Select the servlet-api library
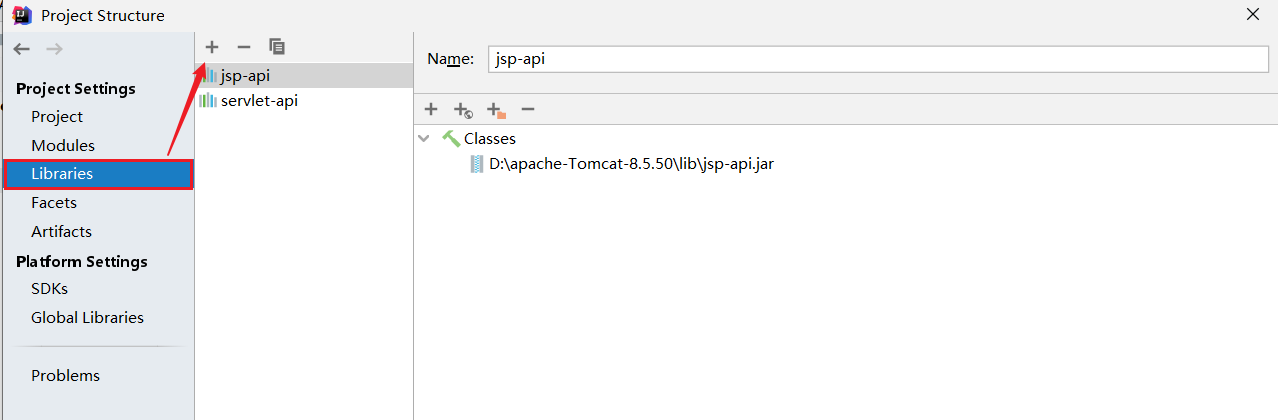 (304, 101)
